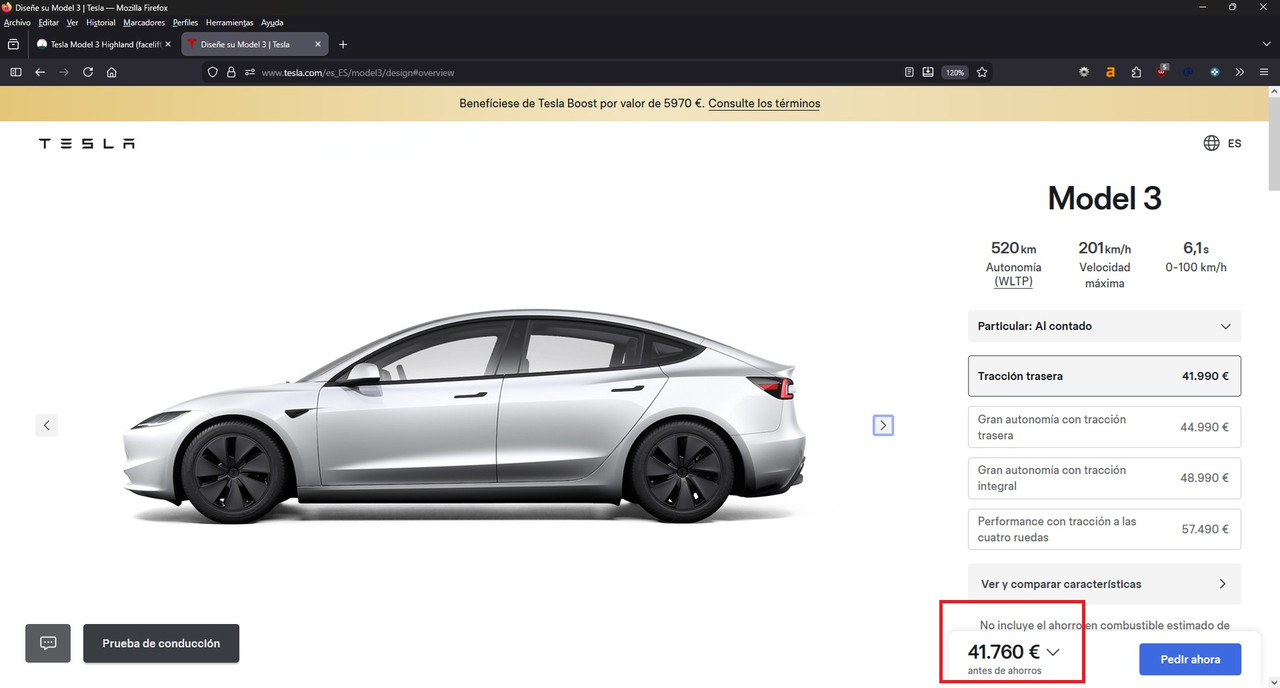Expand Particular: Al contado dropdown
This screenshot has height=688, width=1280.
(1105, 326)
